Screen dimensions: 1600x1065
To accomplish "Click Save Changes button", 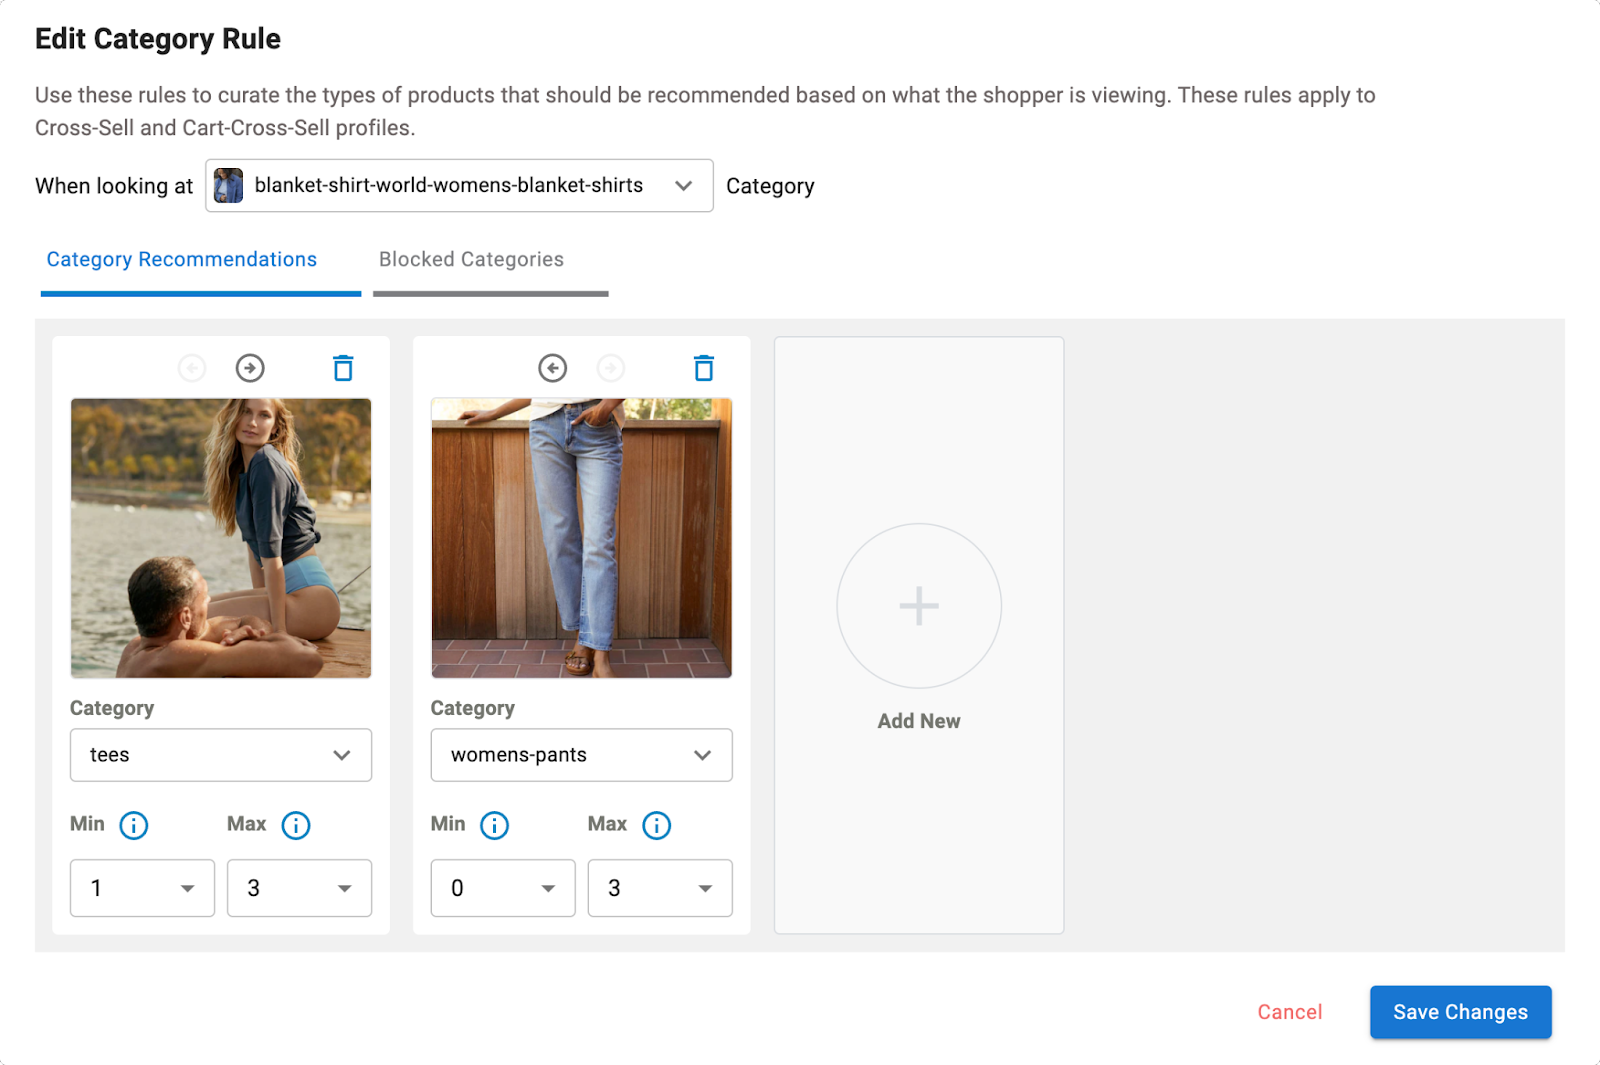I will pyautogui.click(x=1461, y=1012).
